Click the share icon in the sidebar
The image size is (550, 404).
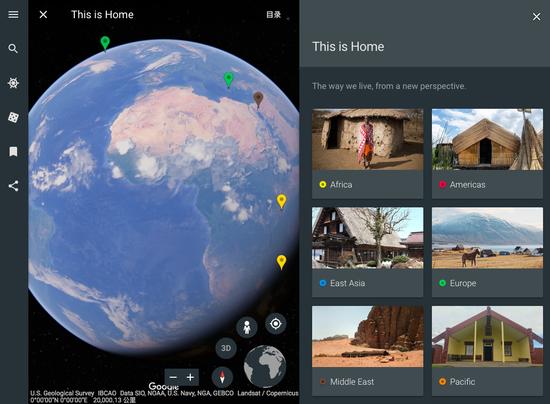[x=13, y=186]
